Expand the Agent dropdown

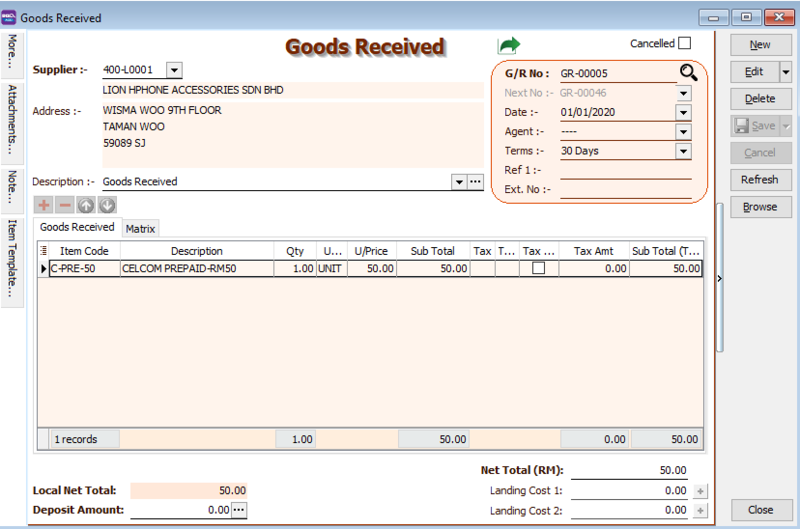click(683, 131)
